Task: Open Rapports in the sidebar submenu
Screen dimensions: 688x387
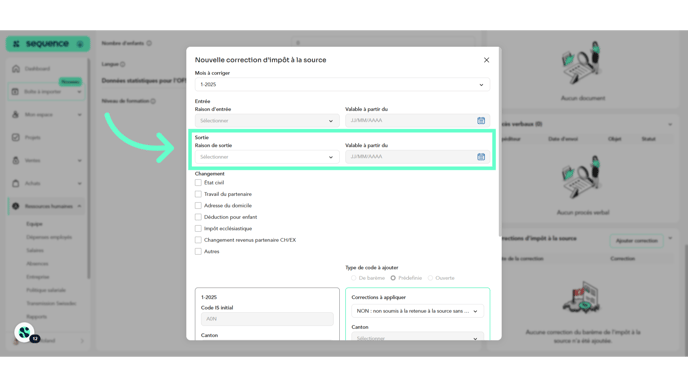Action: tap(36, 316)
